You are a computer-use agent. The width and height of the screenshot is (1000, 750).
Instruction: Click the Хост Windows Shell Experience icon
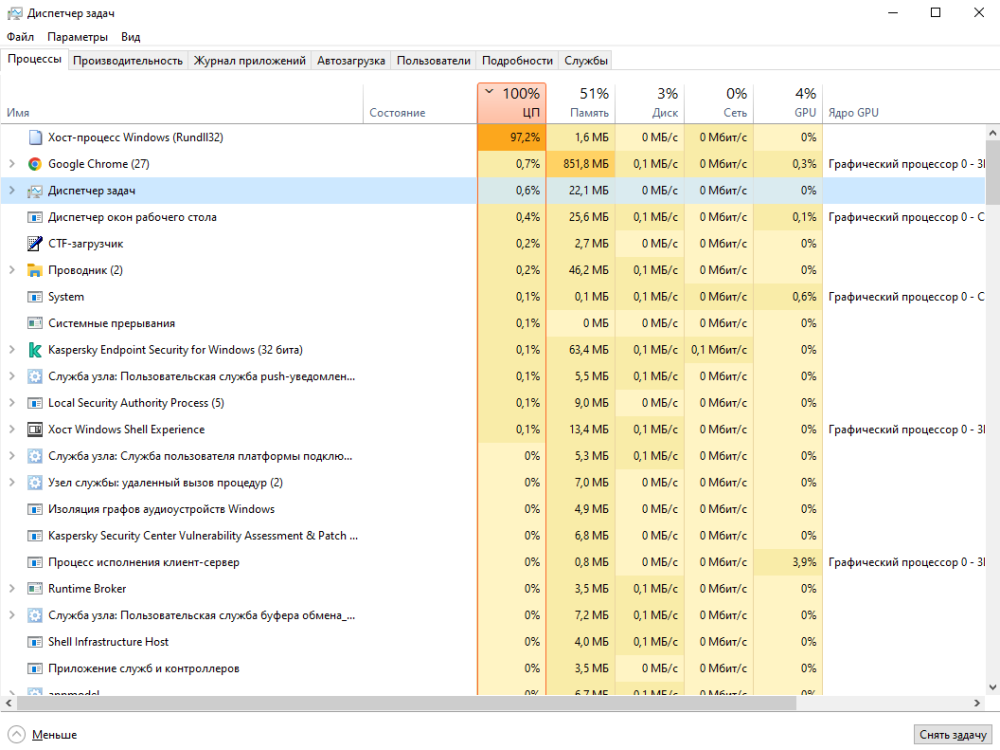(35, 429)
